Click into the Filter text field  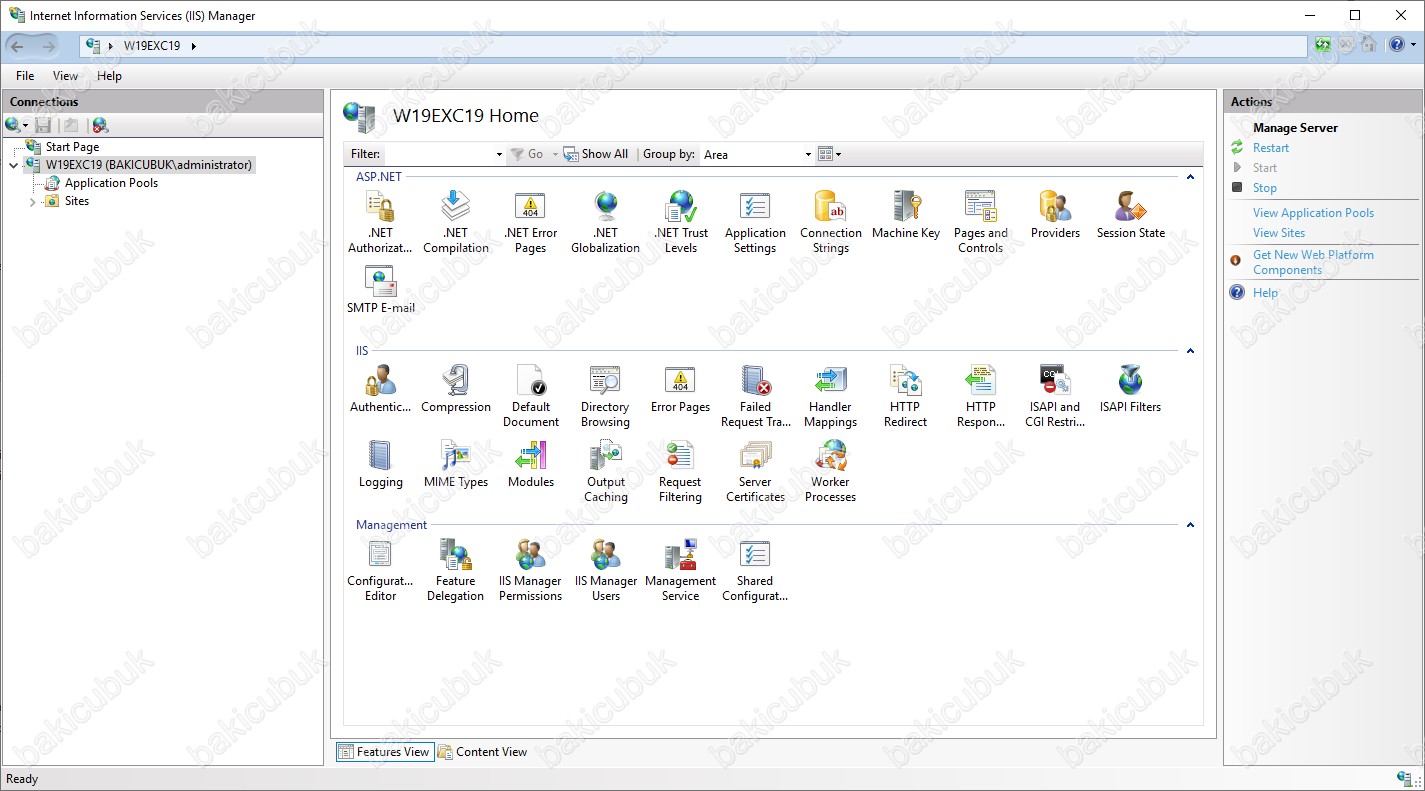pos(439,155)
